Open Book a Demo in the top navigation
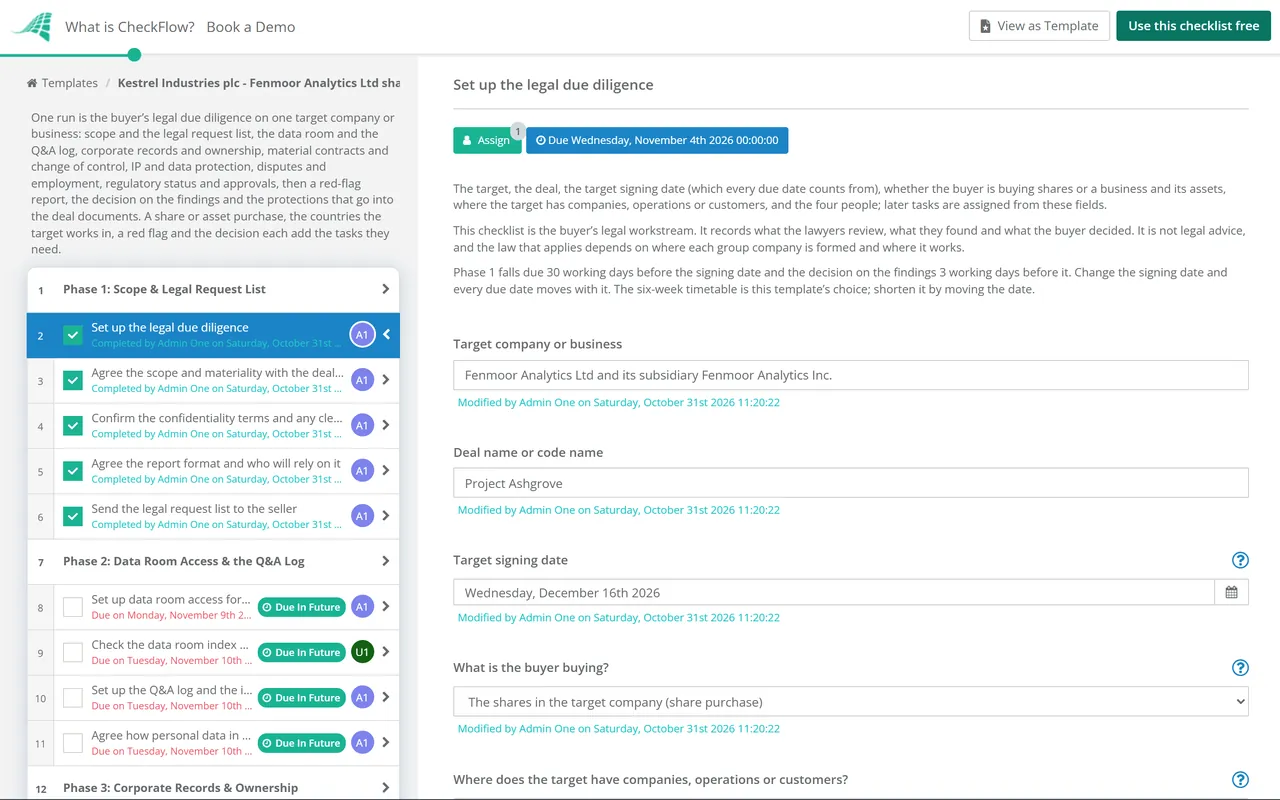Screen dimensions: 1280x800 tap(251, 27)
